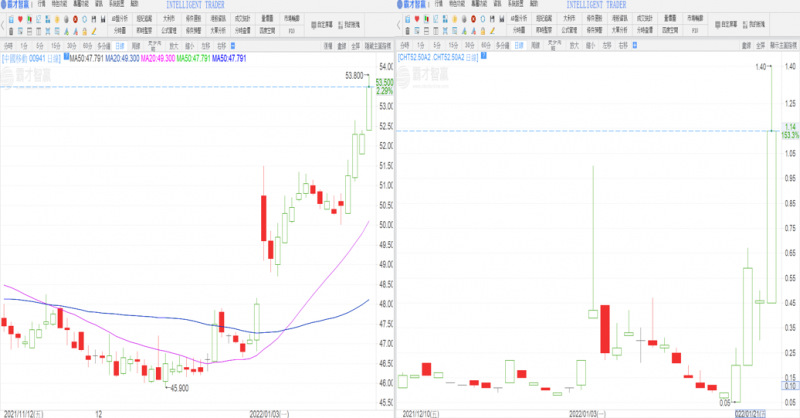
Task: Click the 大利市 button in the 00941 window
Action: (x=170, y=18)
